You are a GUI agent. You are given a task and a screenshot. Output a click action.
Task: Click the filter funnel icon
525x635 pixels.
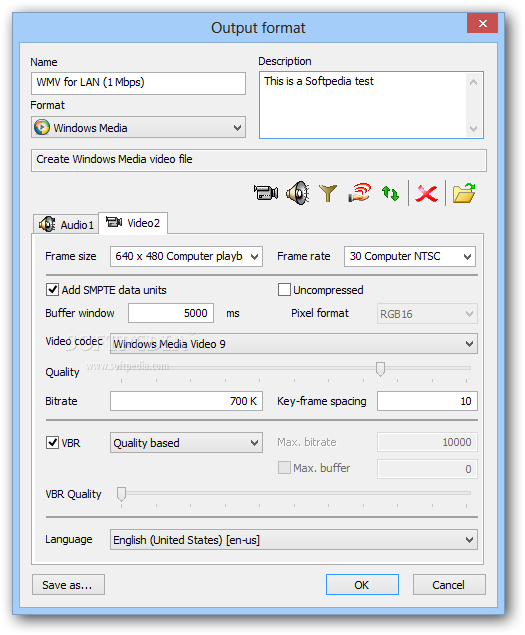click(328, 193)
